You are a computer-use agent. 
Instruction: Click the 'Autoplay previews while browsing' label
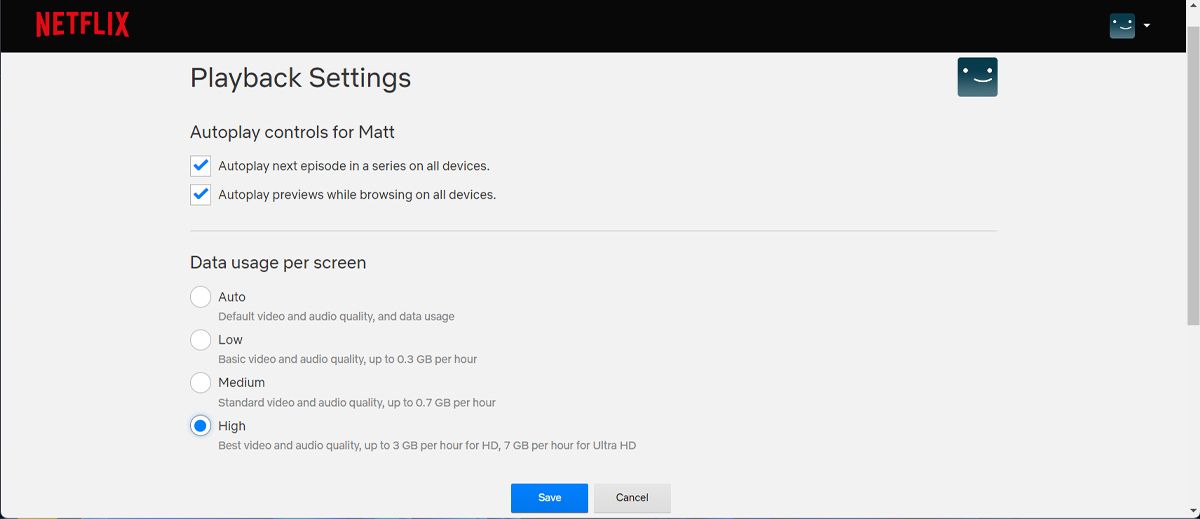tap(357, 194)
